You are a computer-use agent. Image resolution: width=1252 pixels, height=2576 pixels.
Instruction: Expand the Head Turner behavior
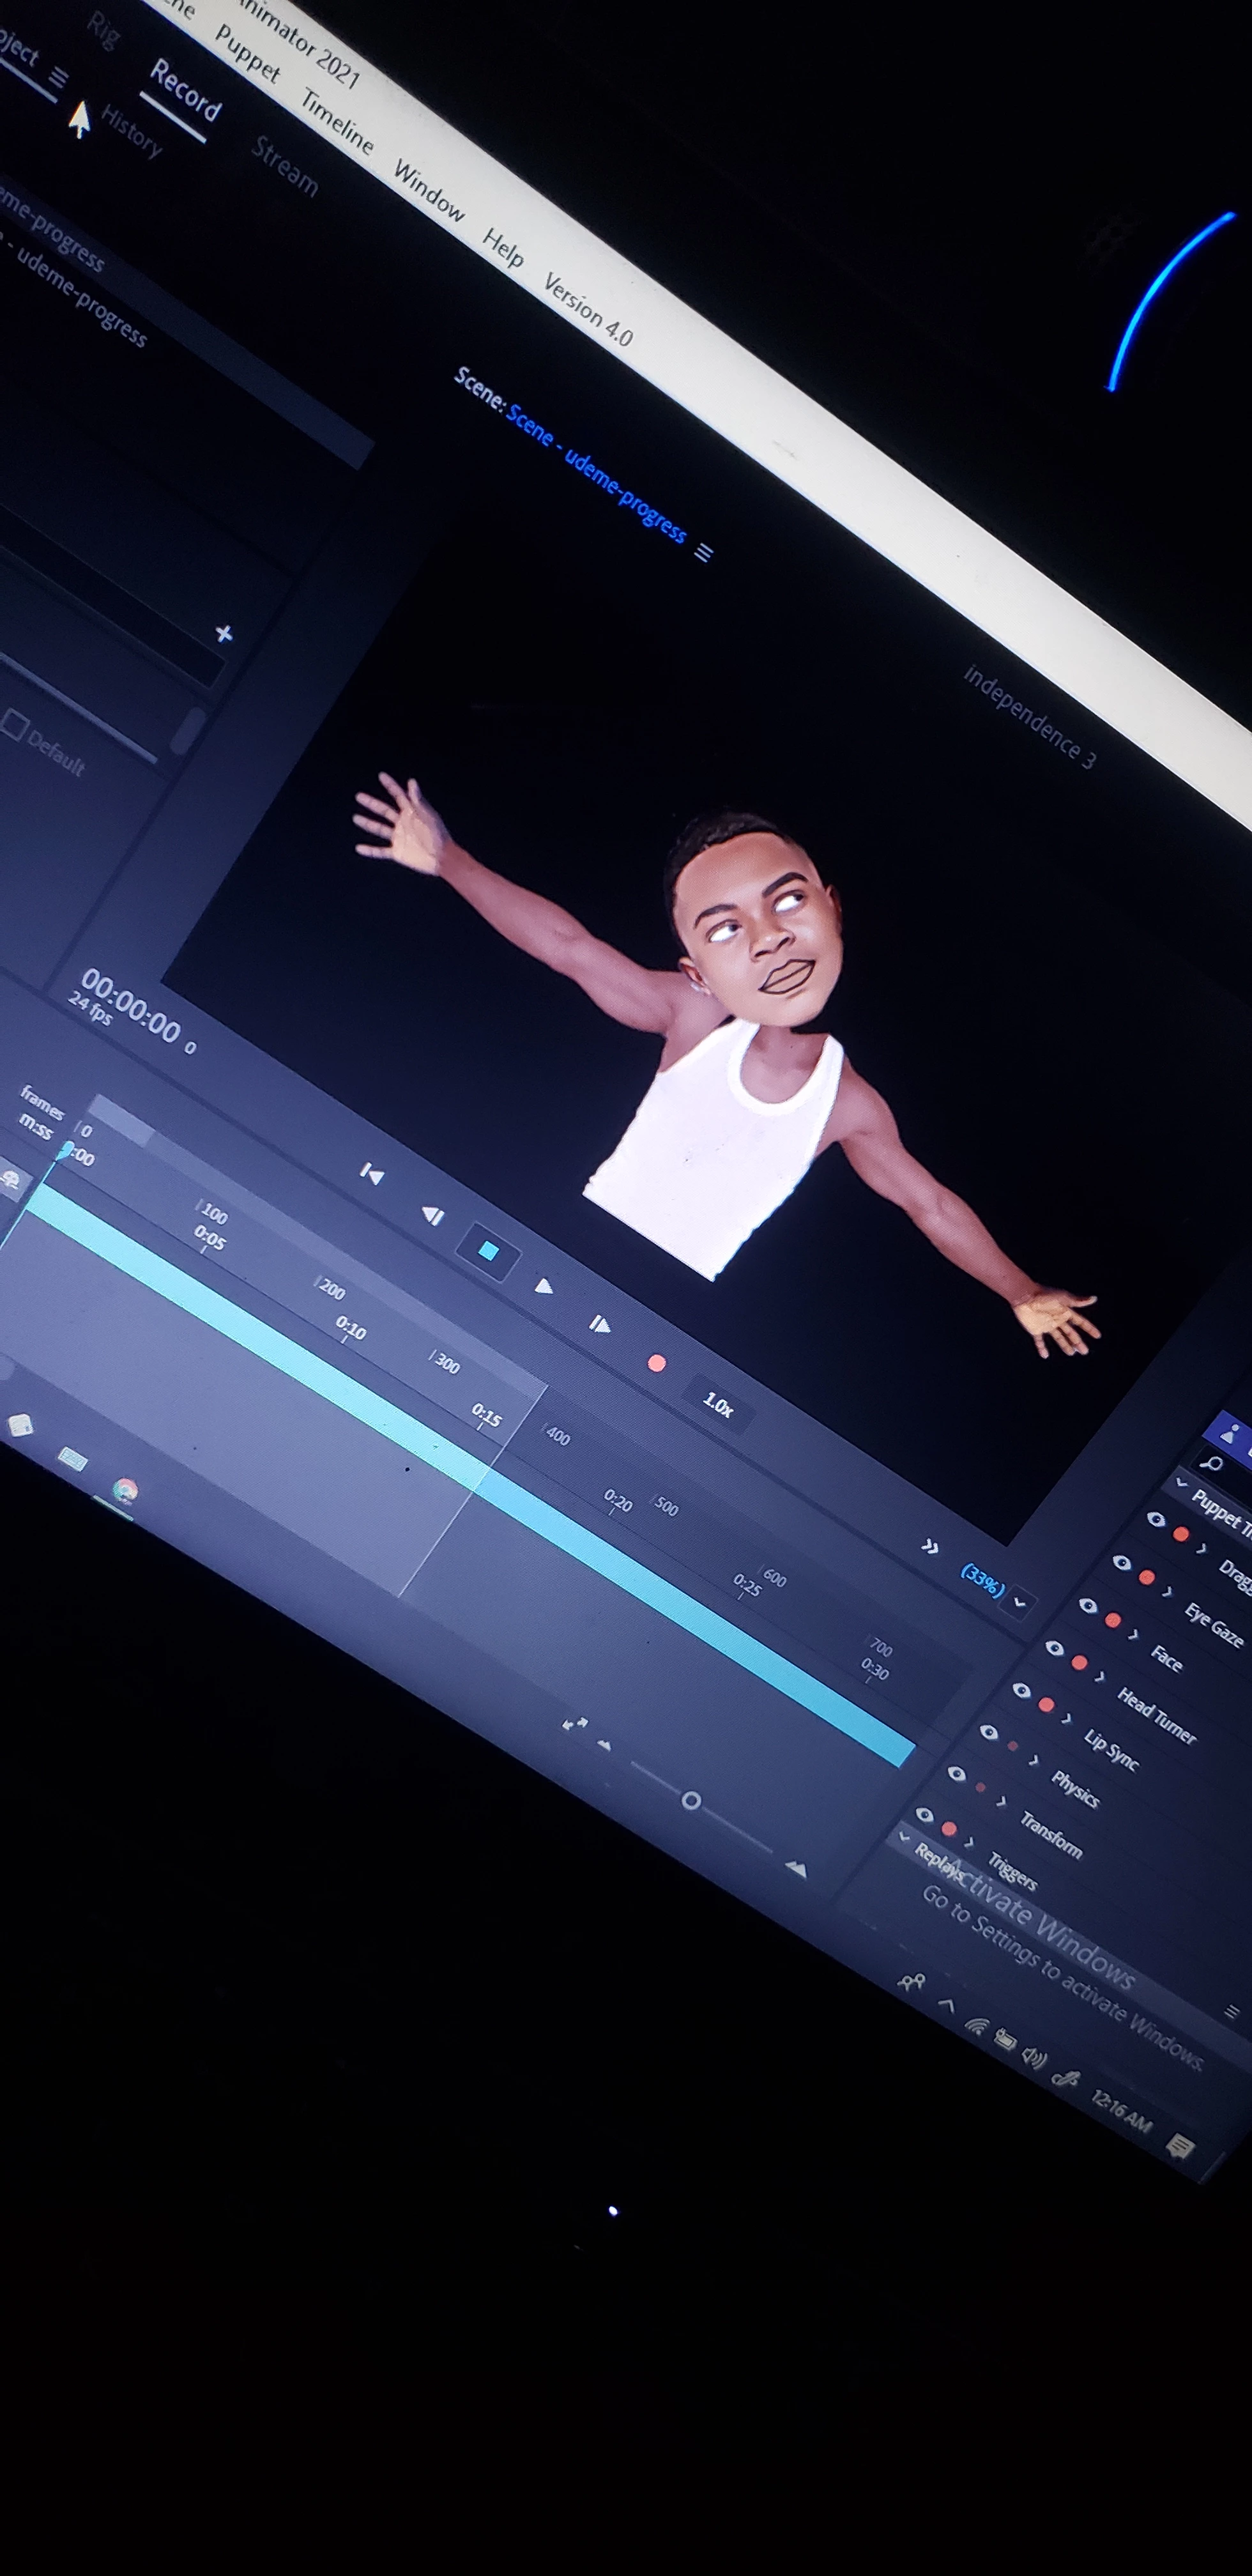1100,1676
